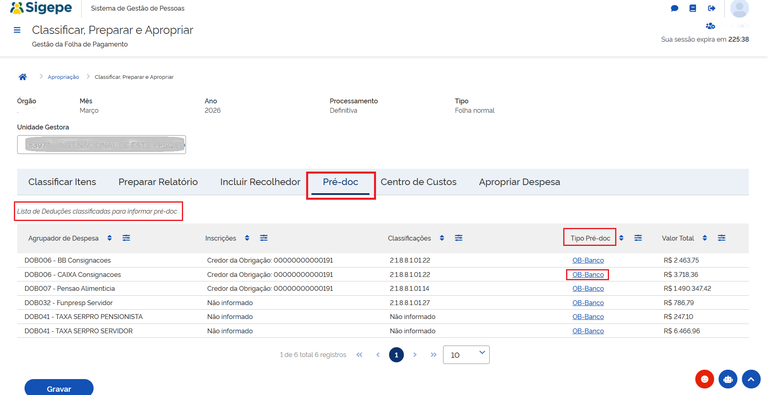Open filter for Classificações column
Image resolution: width=768 pixels, height=395 pixels.
point(458,238)
